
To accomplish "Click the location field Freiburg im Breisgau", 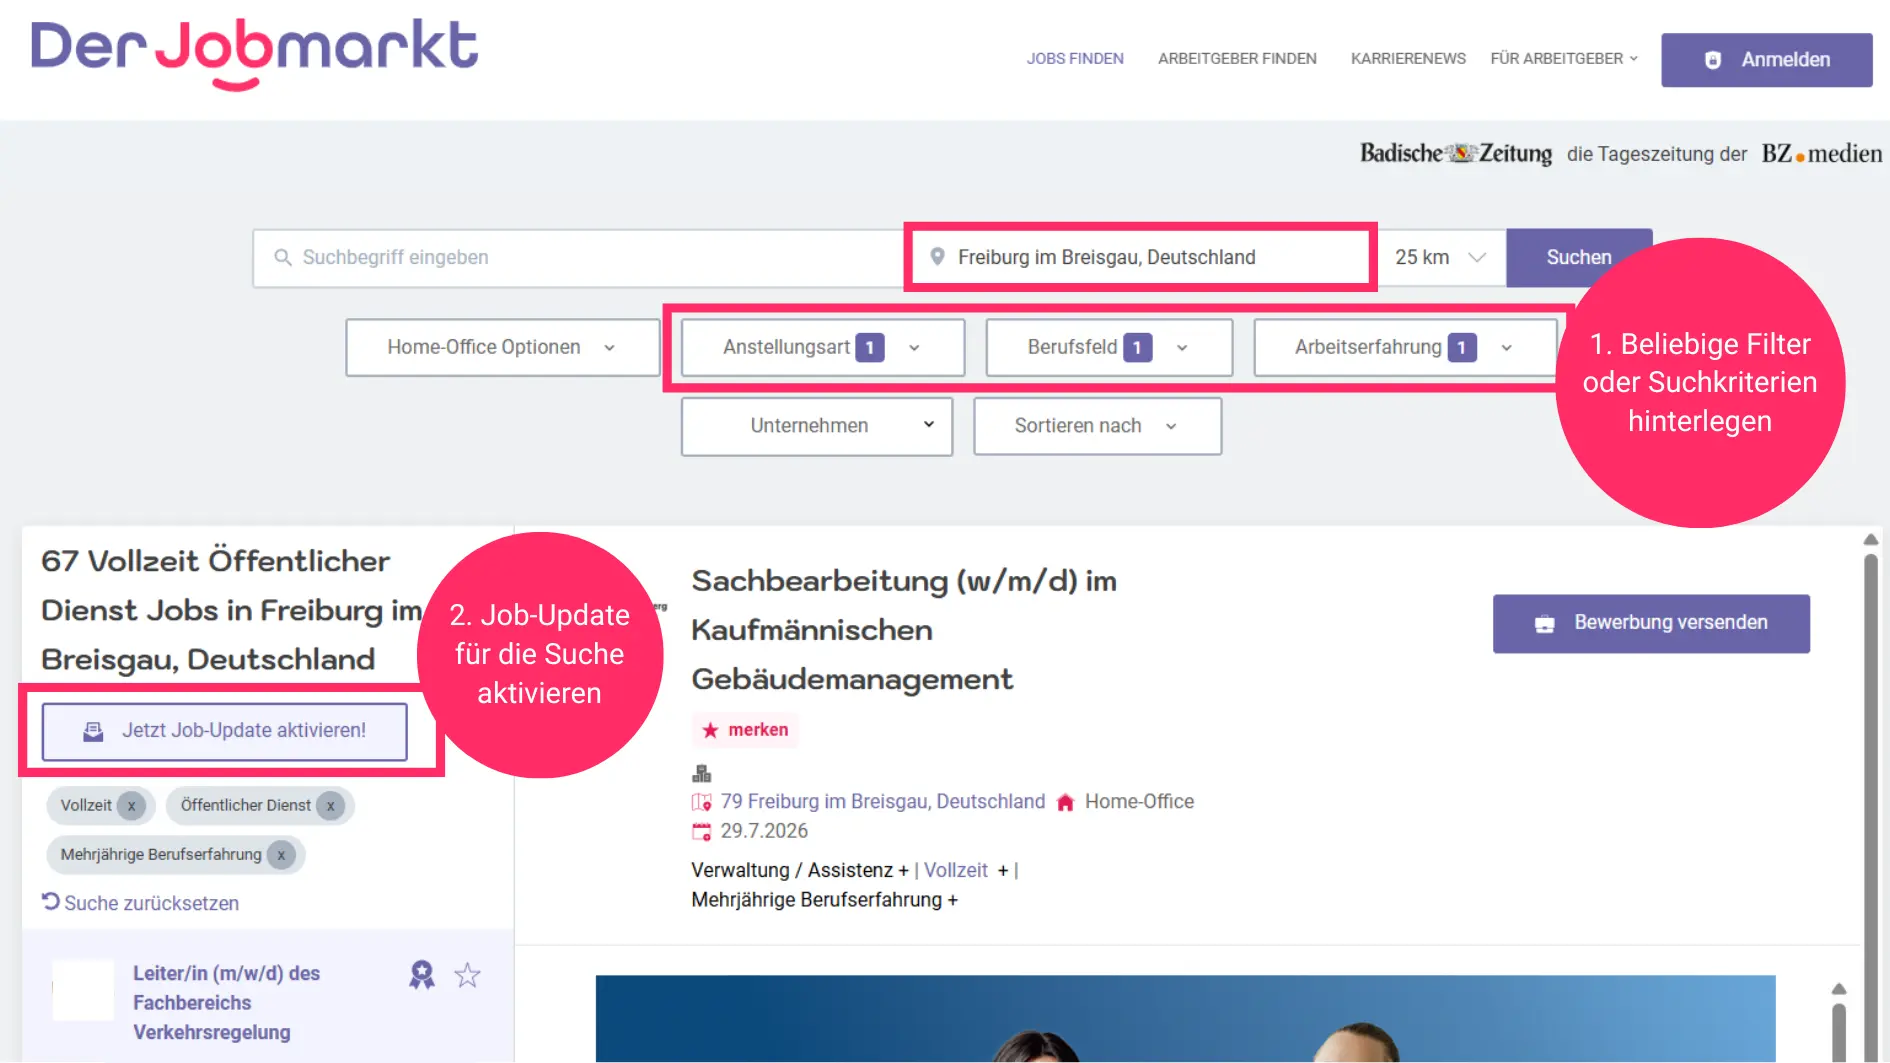I will tap(1141, 258).
